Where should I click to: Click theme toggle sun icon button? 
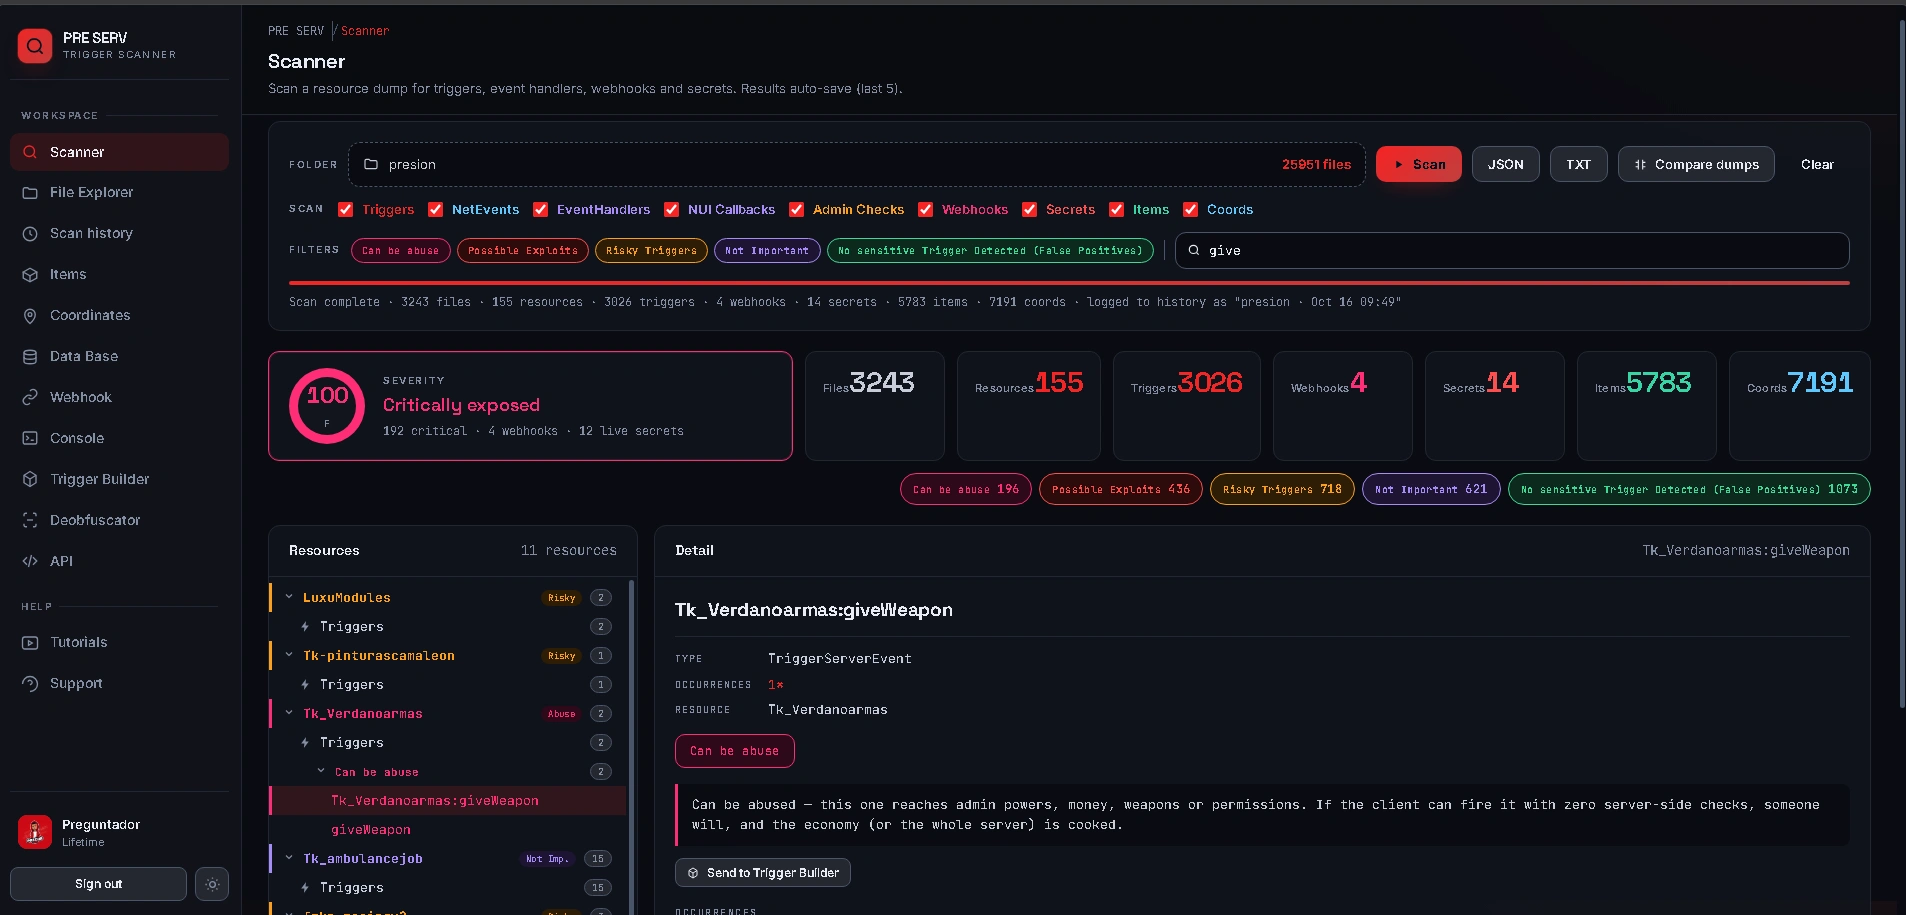click(212, 884)
